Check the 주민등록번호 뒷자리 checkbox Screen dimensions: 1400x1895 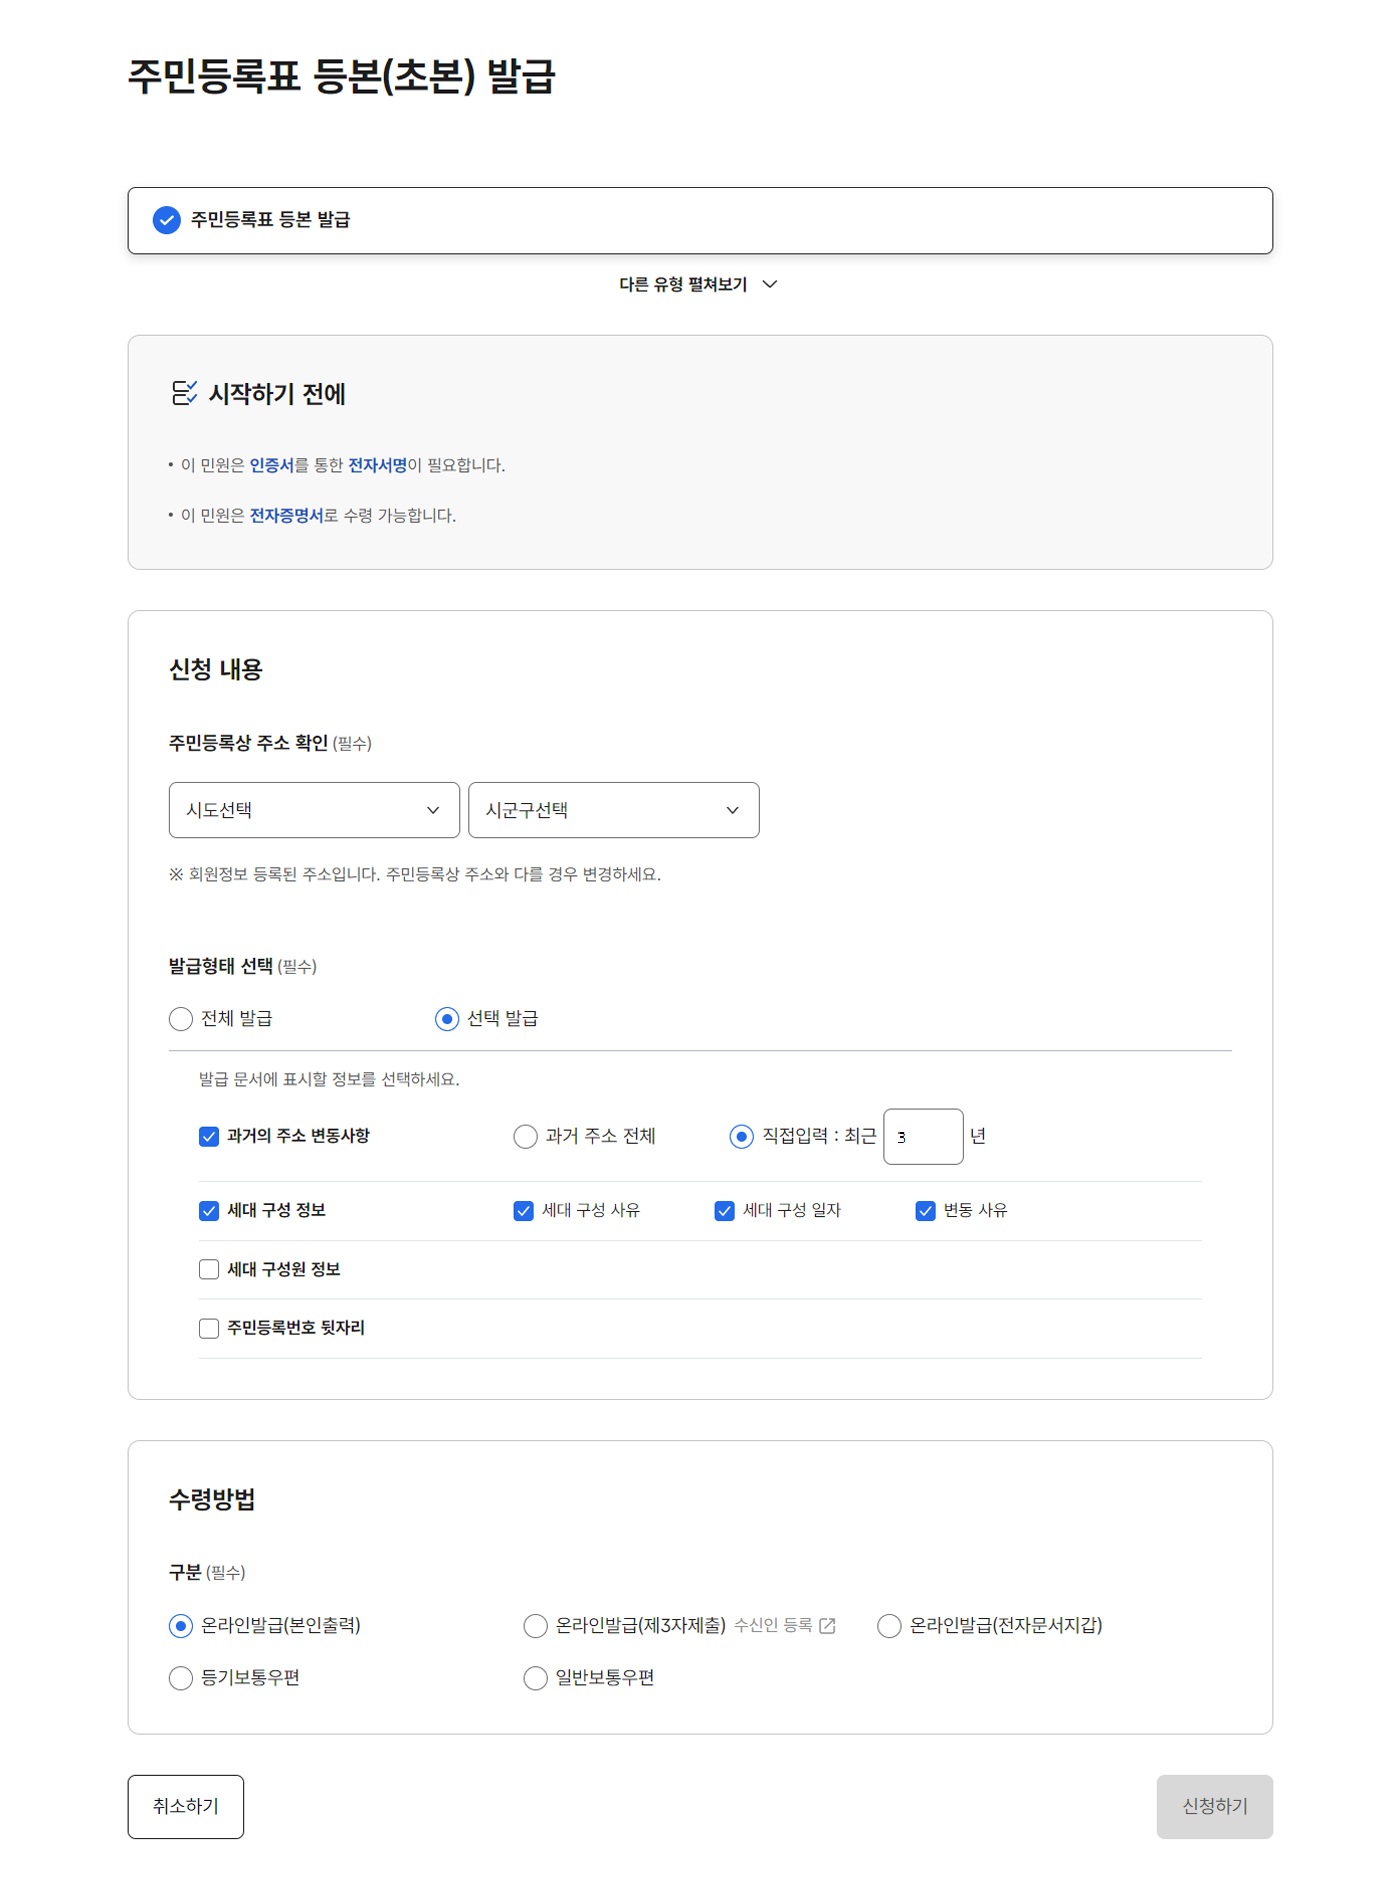click(x=209, y=1329)
